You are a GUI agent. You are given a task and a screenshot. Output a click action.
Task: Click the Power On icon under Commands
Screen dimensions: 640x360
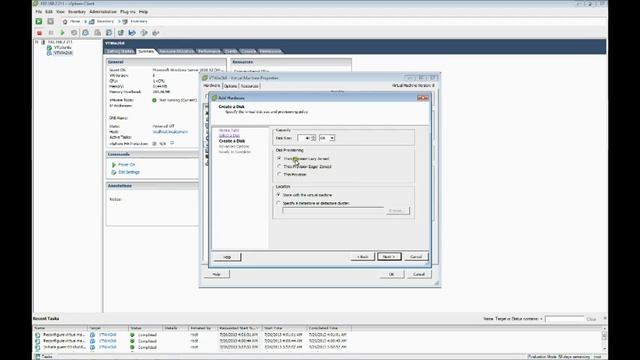click(x=114, y=164)
